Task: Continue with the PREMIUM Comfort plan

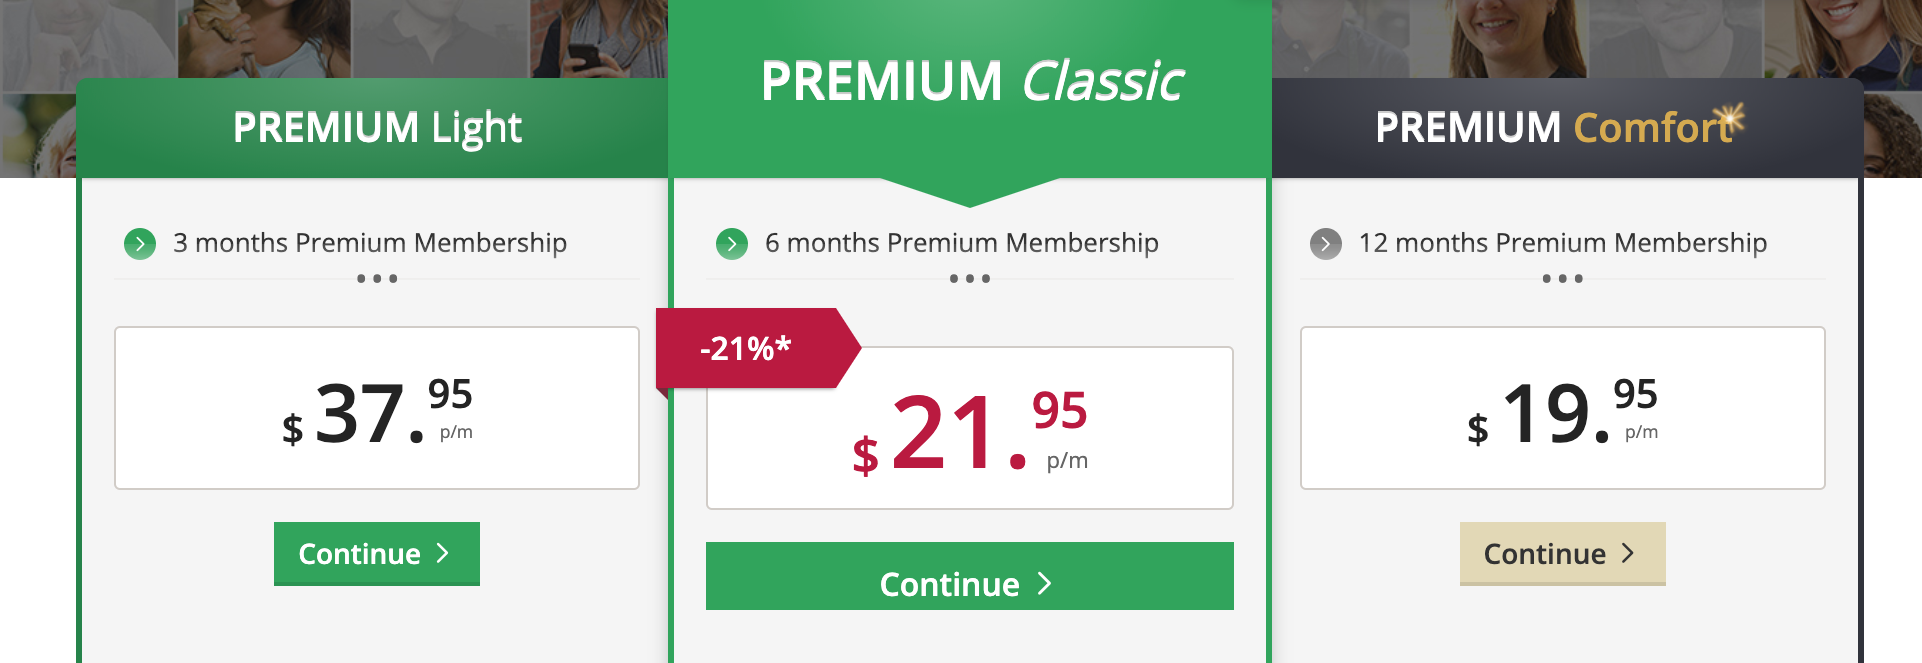Action: (1562, 553)
